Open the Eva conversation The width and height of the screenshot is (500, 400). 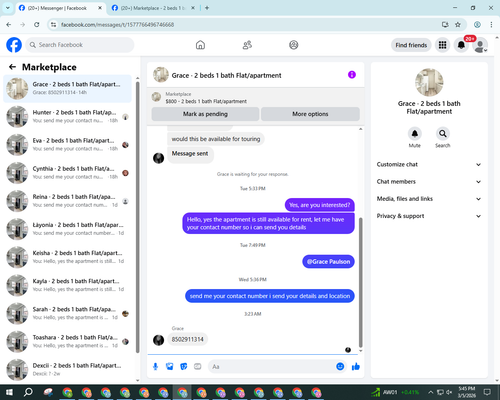pos(67,145)
